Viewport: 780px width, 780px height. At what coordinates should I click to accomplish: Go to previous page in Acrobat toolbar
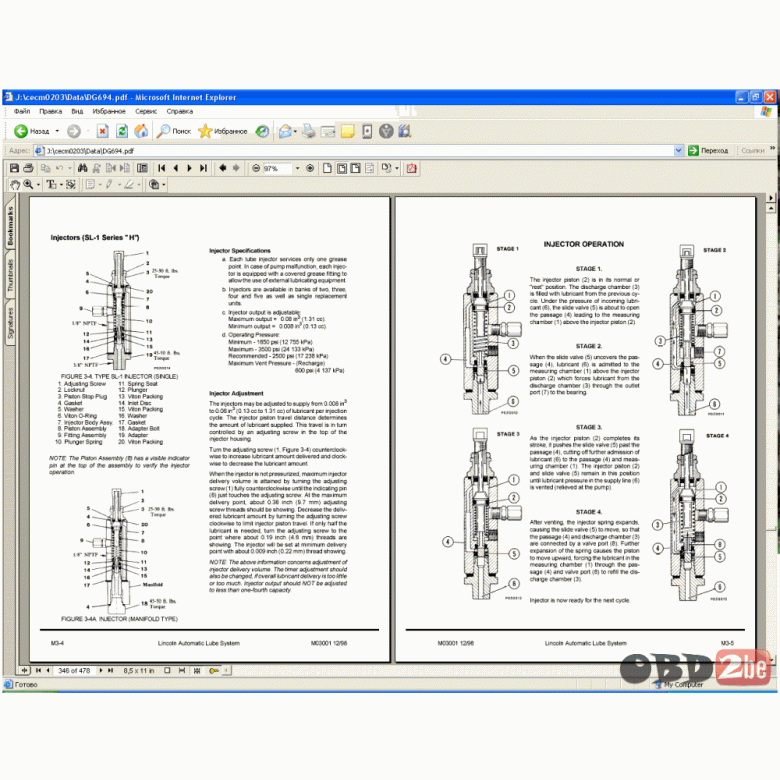[176, 168]
